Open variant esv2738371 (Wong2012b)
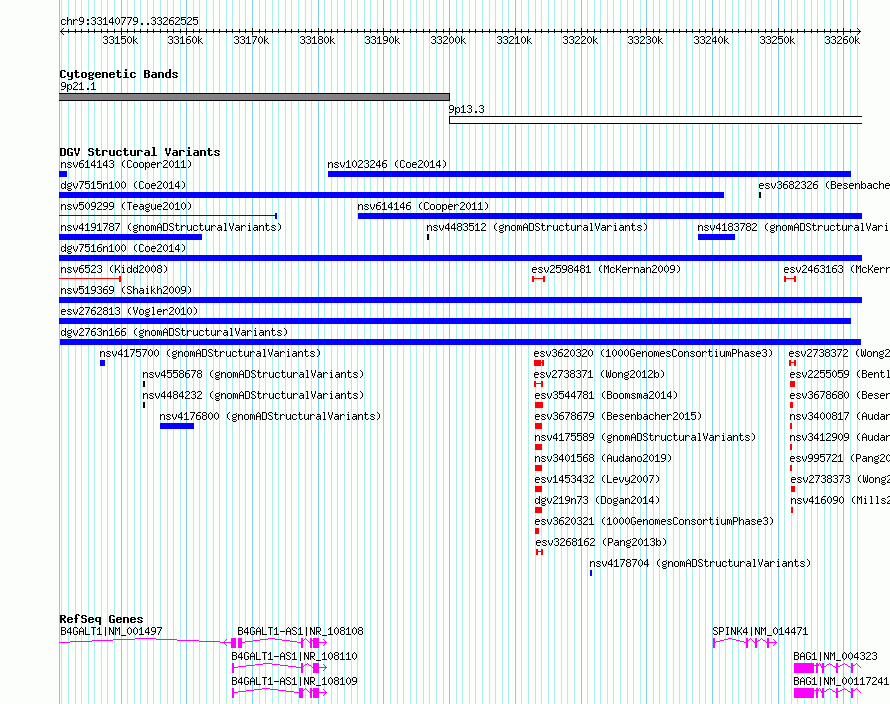890x704 pixels. (x=599, y=374)
